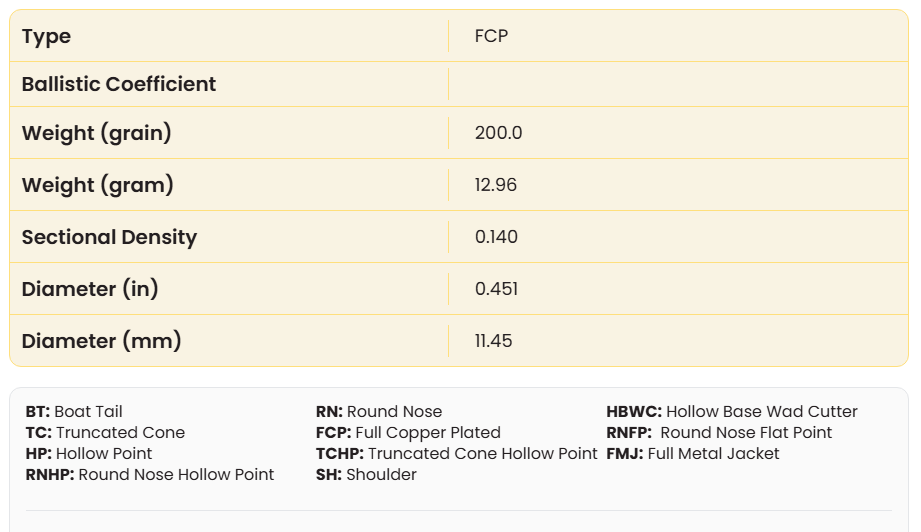Click the Type row label
The width and height of the screenshot is (921, 532).
pos(46,37)
